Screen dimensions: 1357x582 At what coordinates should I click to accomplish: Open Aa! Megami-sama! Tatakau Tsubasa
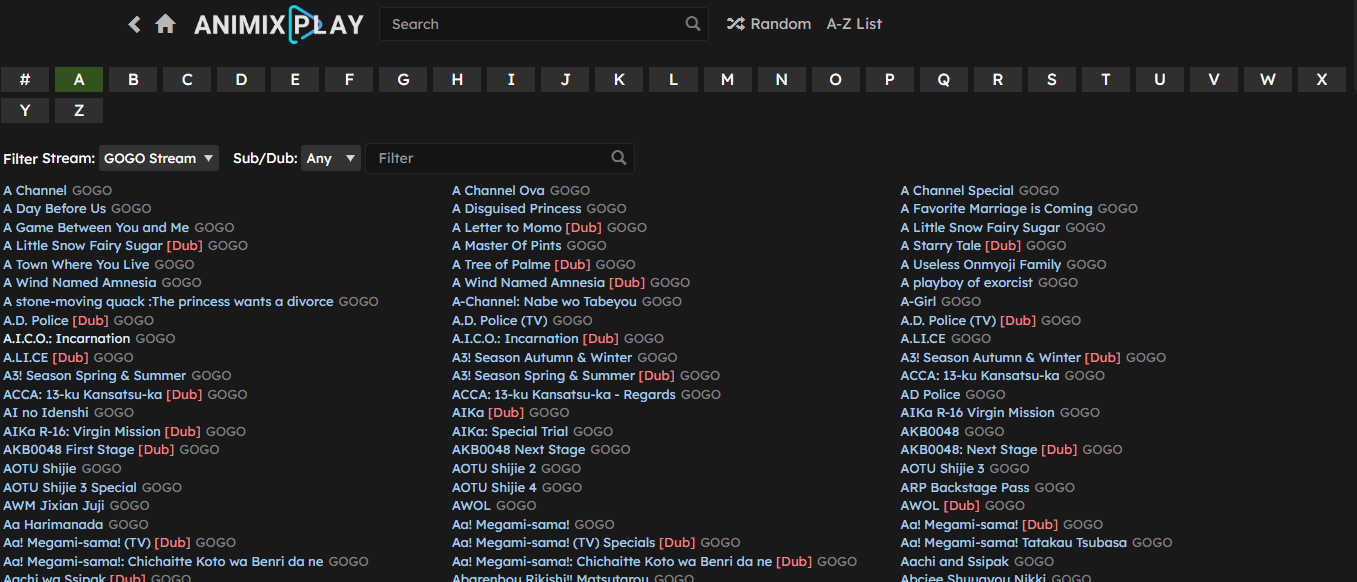[1013, 543]
